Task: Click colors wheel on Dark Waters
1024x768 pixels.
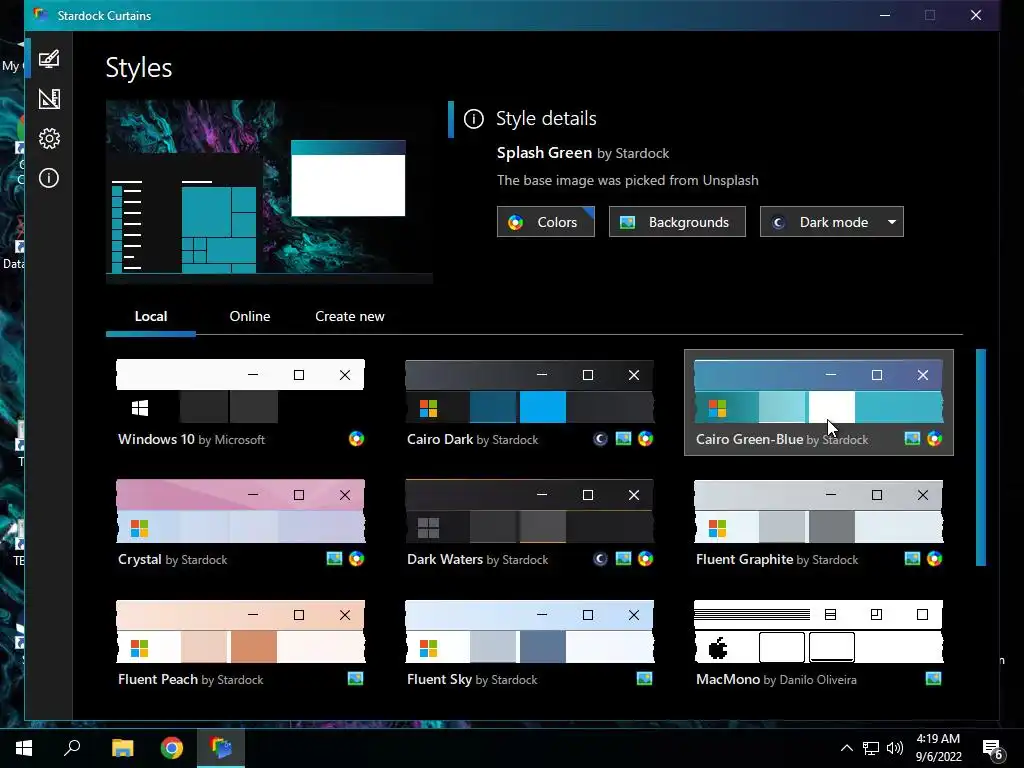Action: click(x=645, y=559)
